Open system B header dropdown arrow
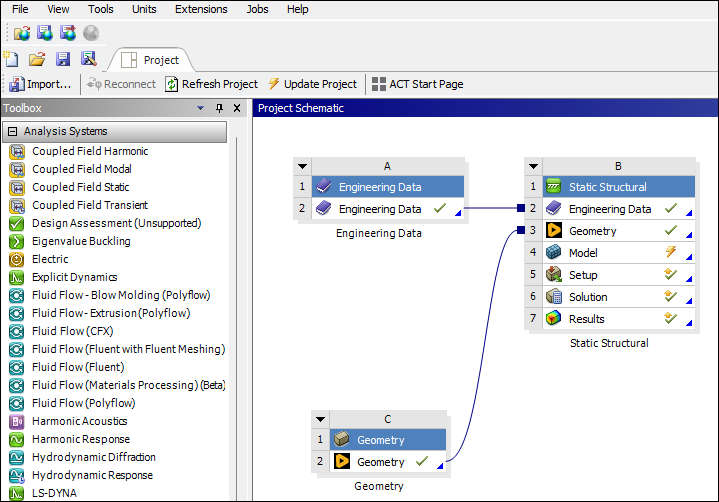The image size is (719, 502). click(534, 166)
